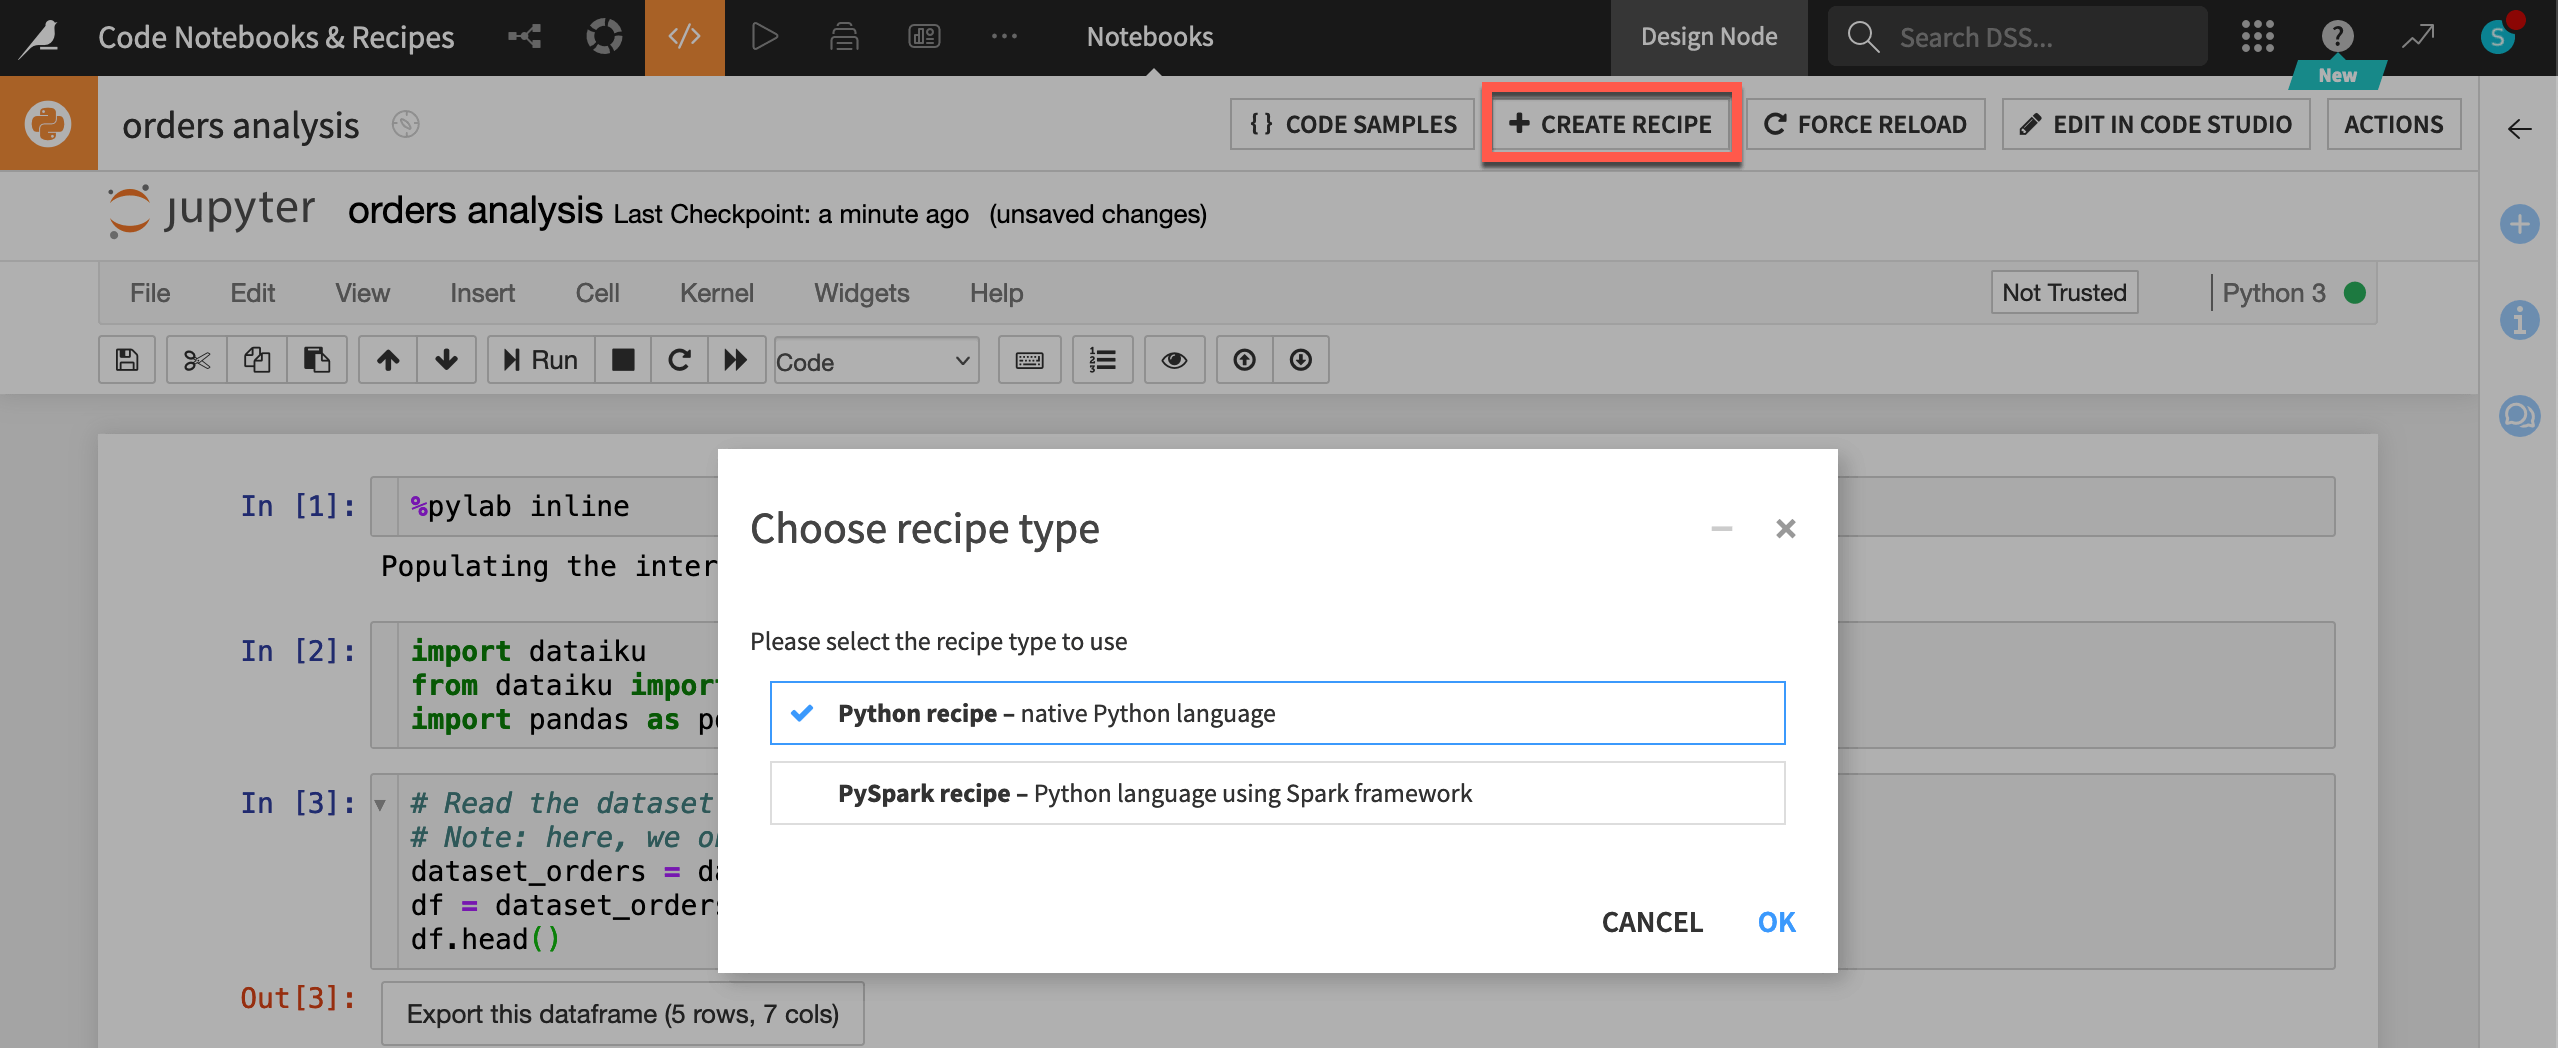Expand the more options ellipsis in top bar
The image size is (2558, 1048).
(1004, 36)
